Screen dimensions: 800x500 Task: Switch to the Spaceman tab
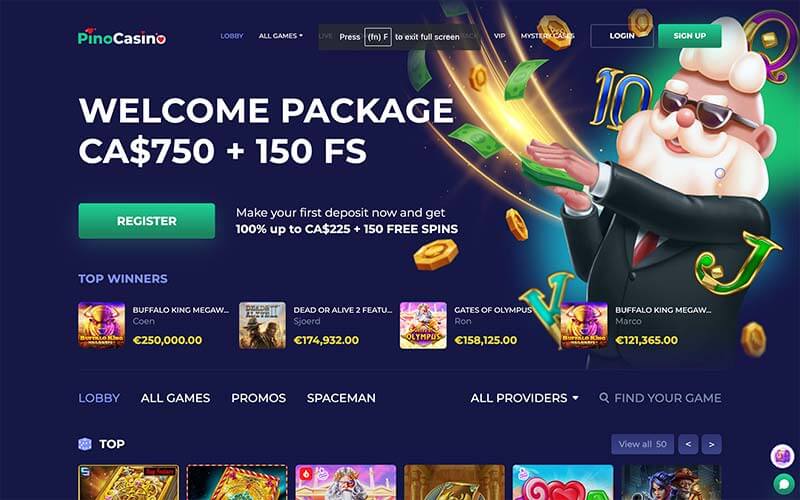[x=341, y=398]
